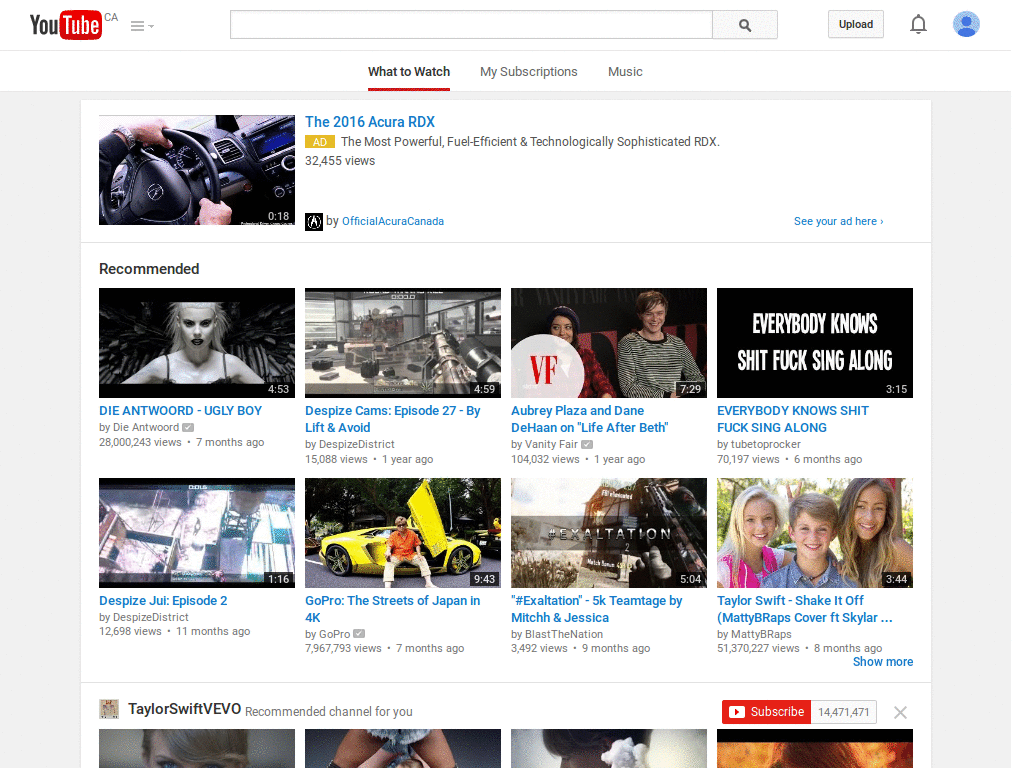Viewport: 1024px width, 768px height.
Task: Click DIE ANTWOORD - UGLY BOY title
Action: click(x=180, y=411)
